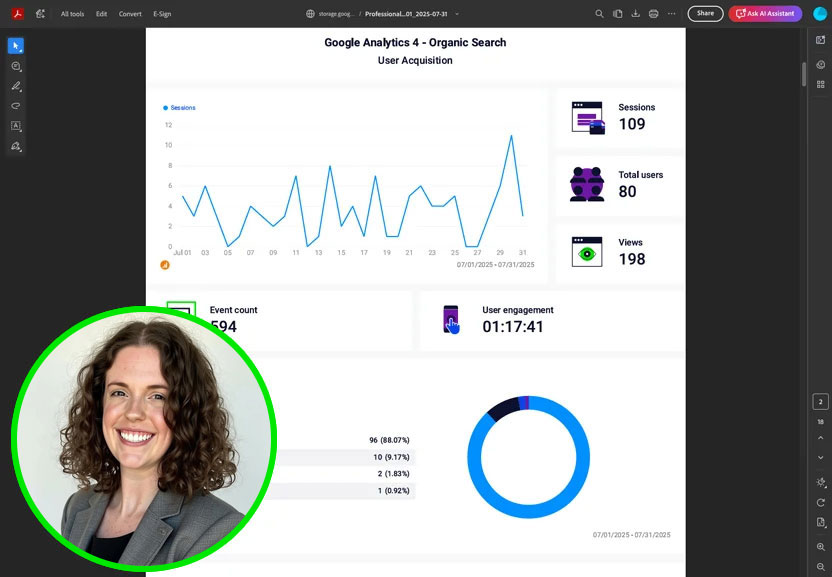The width and height of the screenshot is (832, 577).
Task: Open the AI tools sparkle icon
Action: pyautogui.click(x=40, y=14)
